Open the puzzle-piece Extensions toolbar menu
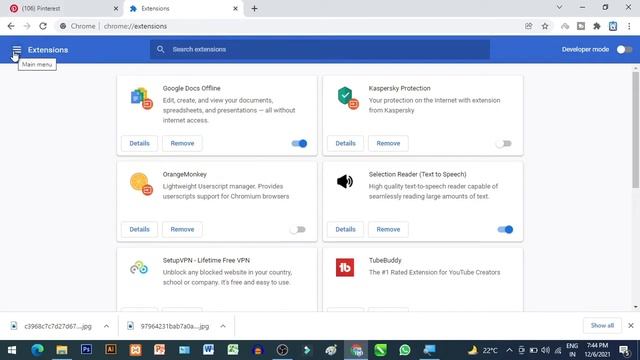 [x=597, y=26]
